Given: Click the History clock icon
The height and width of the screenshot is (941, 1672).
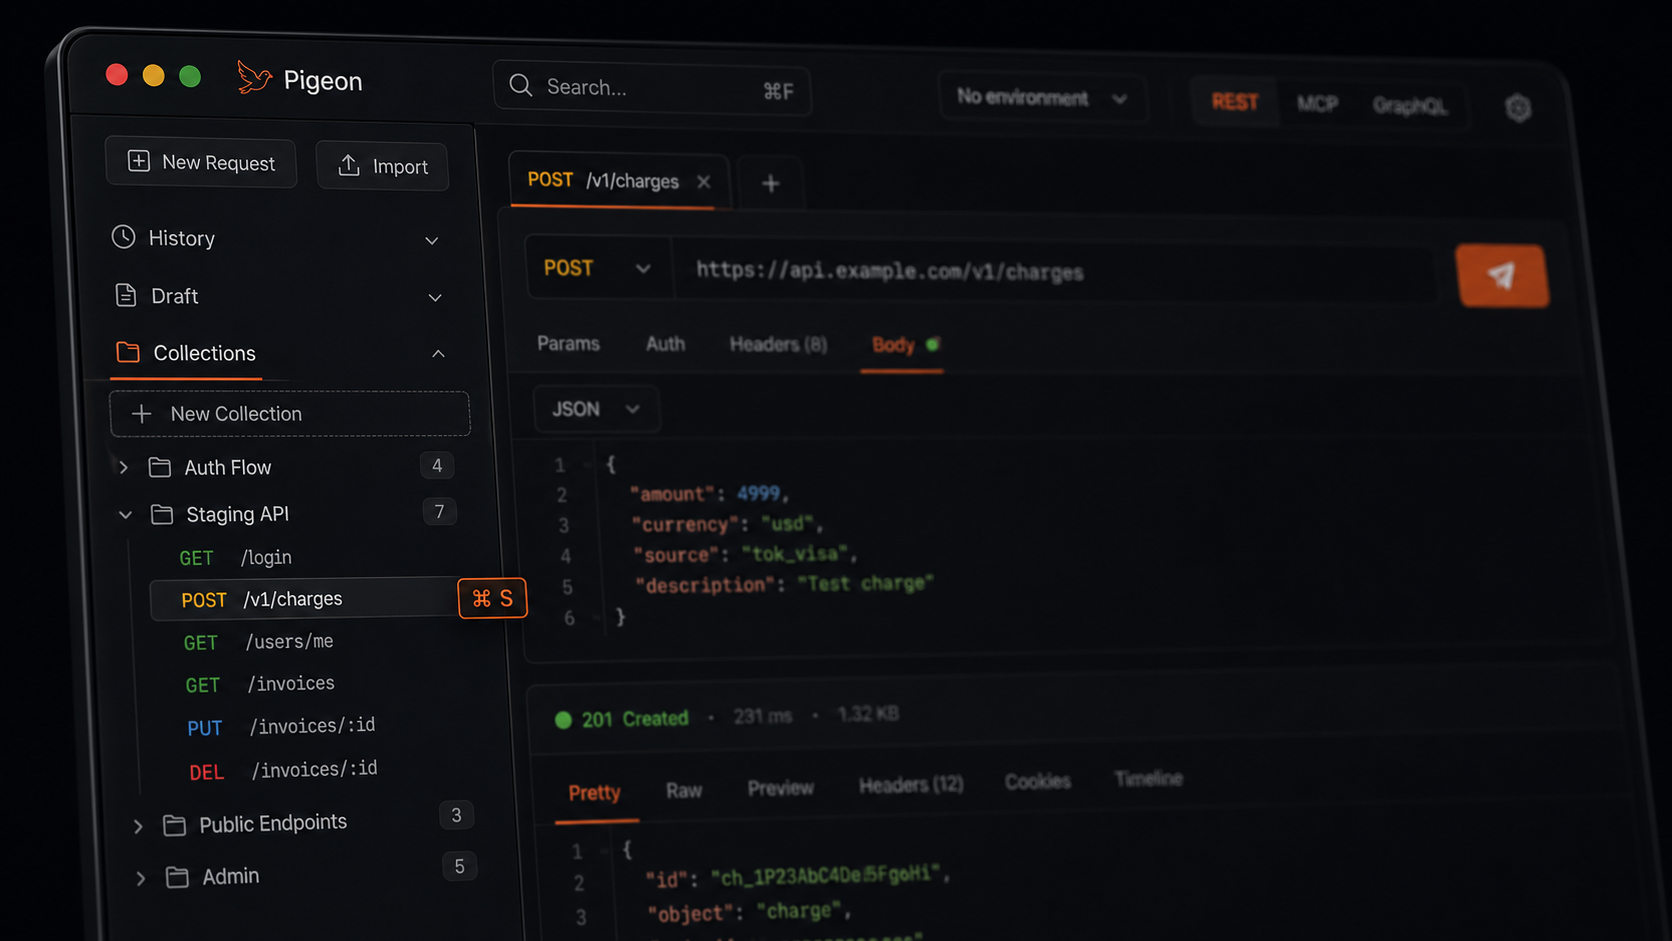Looking at the screenshot, I should point(123,236).
